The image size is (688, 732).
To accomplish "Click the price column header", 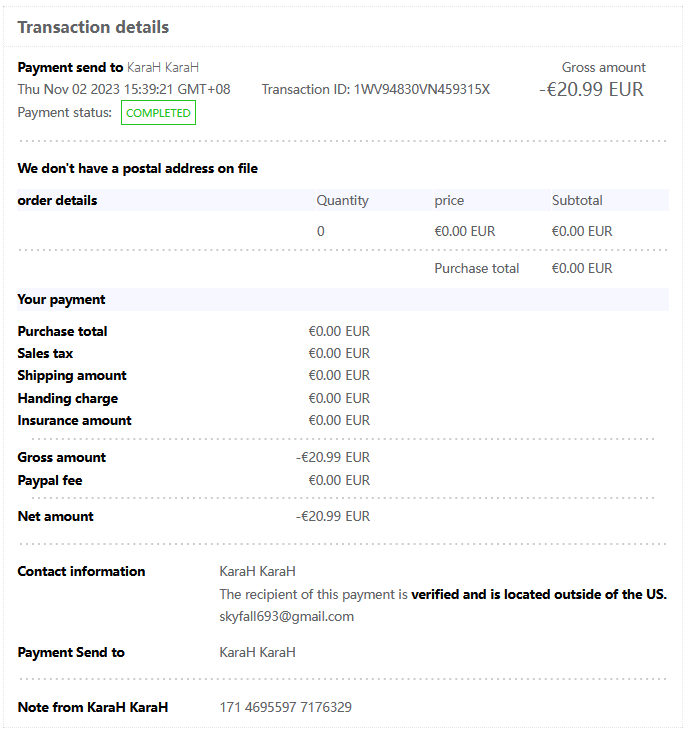I will 449,200.
